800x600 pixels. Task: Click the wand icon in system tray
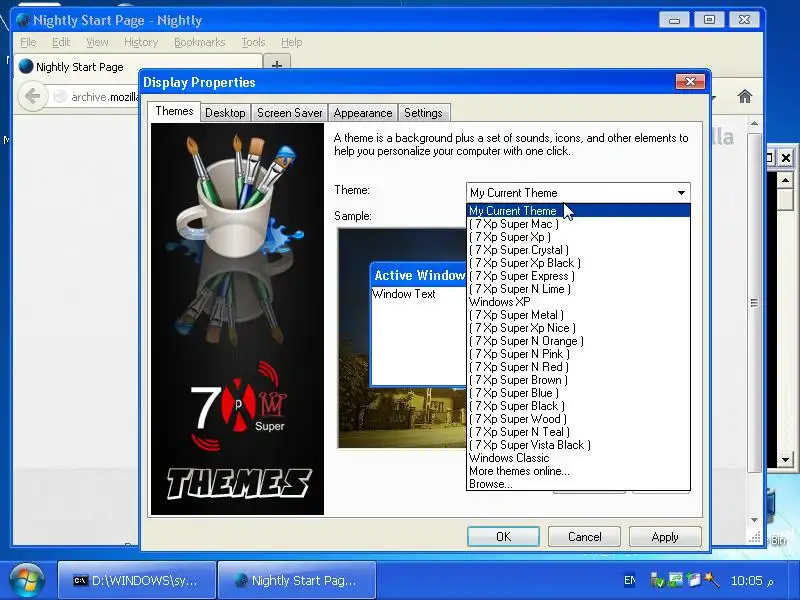pyautogui.click(x=712, y=580)
